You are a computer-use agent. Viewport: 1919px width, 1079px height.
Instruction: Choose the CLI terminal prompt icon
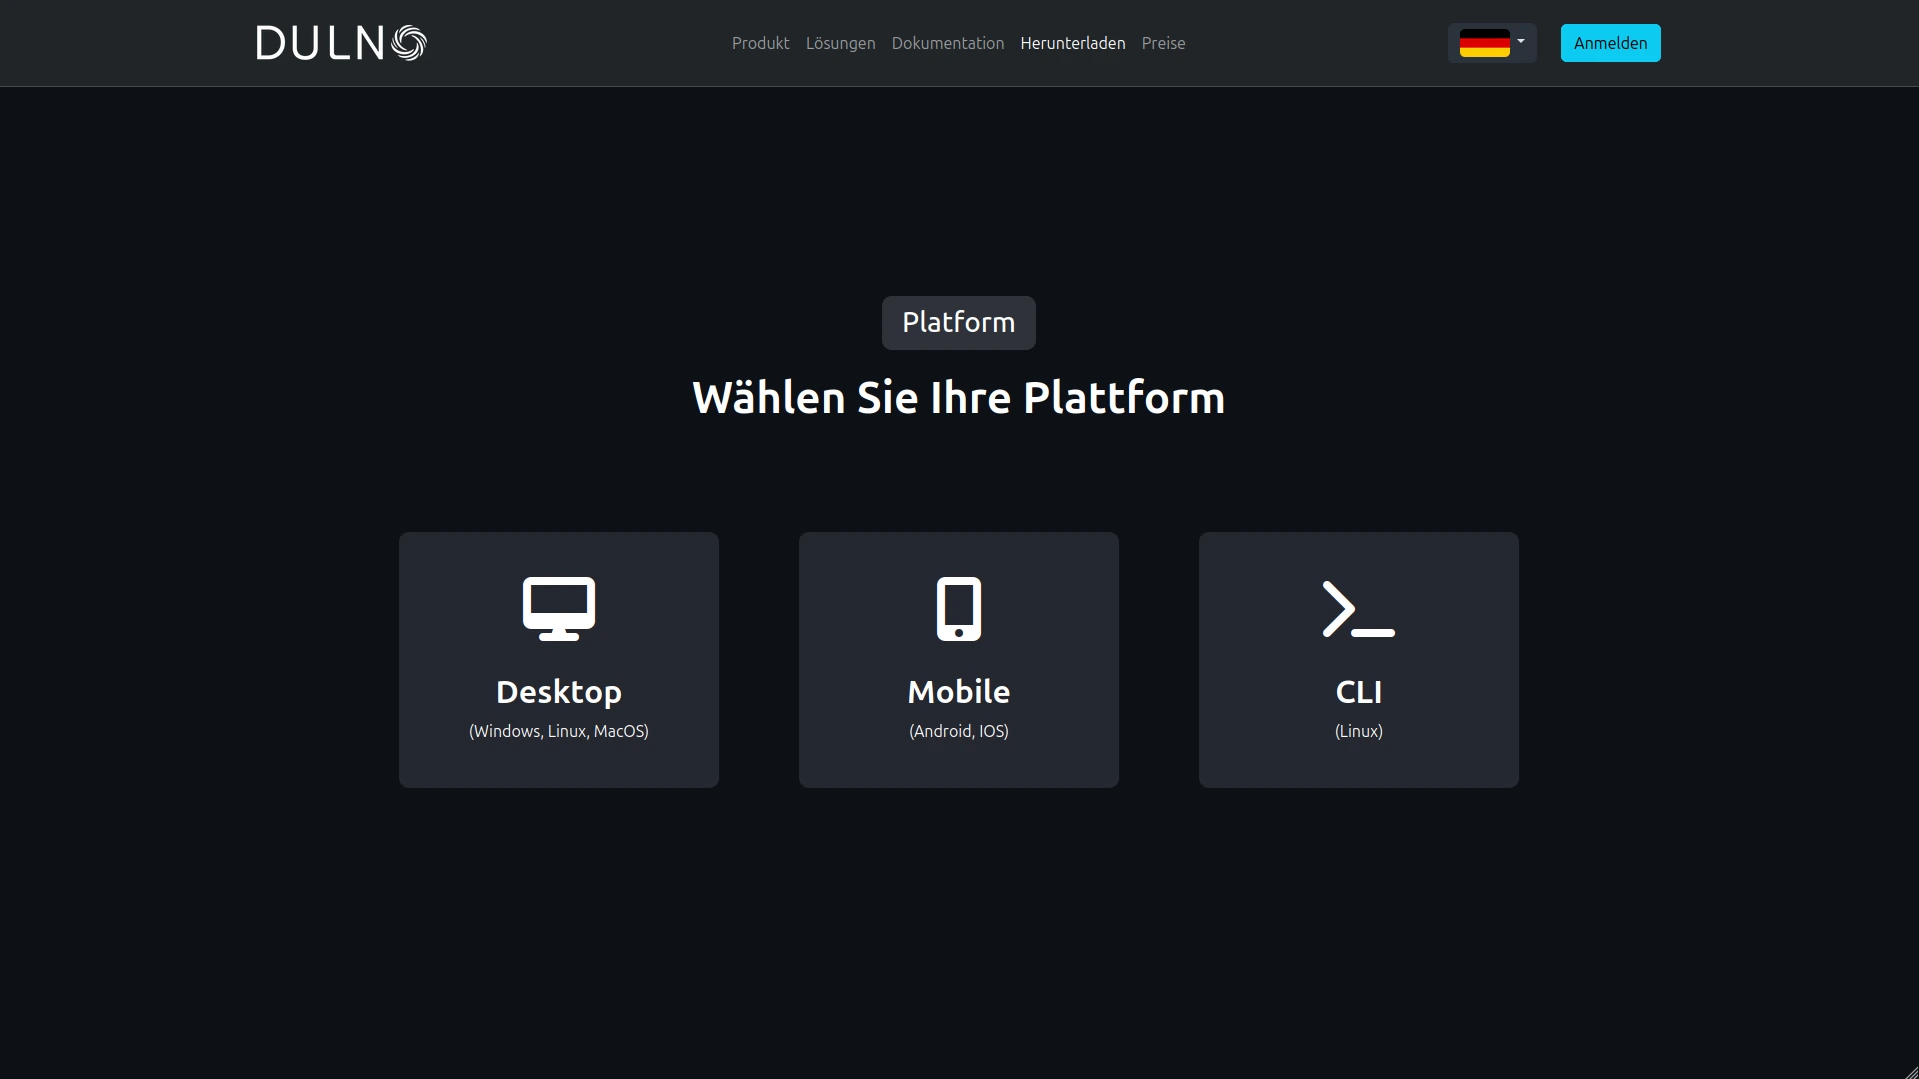[x=1358, y=608]
